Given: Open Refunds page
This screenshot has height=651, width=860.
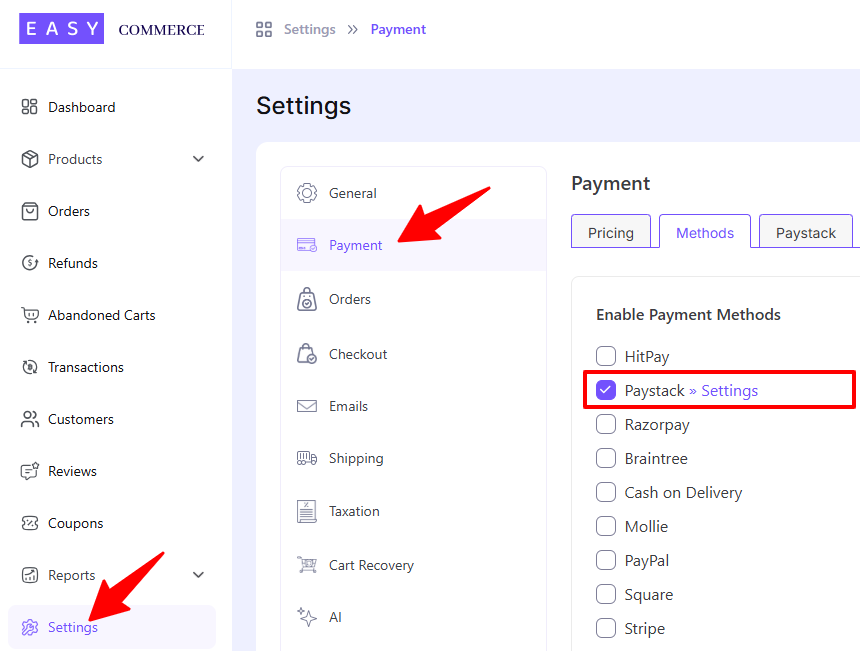Looking at the screenshot, I should [112, 263].
